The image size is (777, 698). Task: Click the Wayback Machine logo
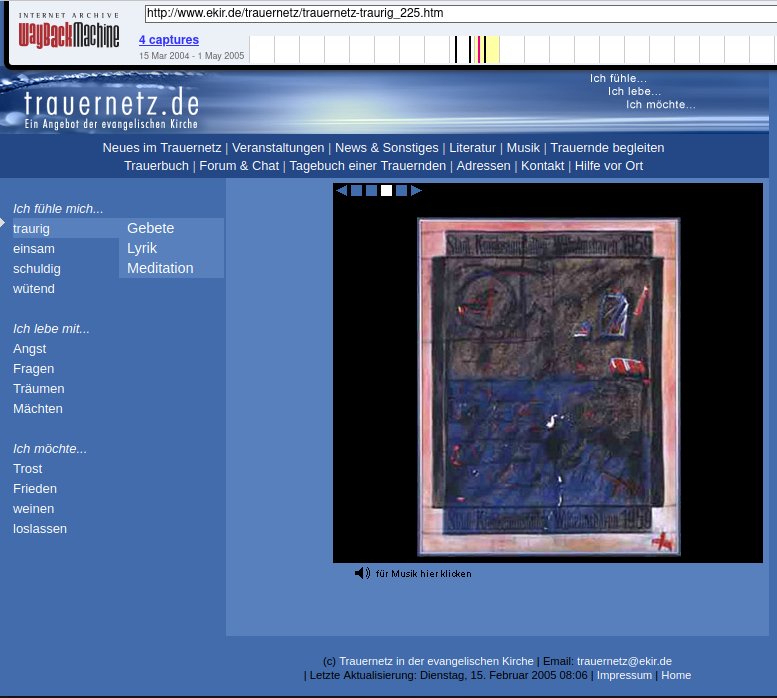pos(69,31)
